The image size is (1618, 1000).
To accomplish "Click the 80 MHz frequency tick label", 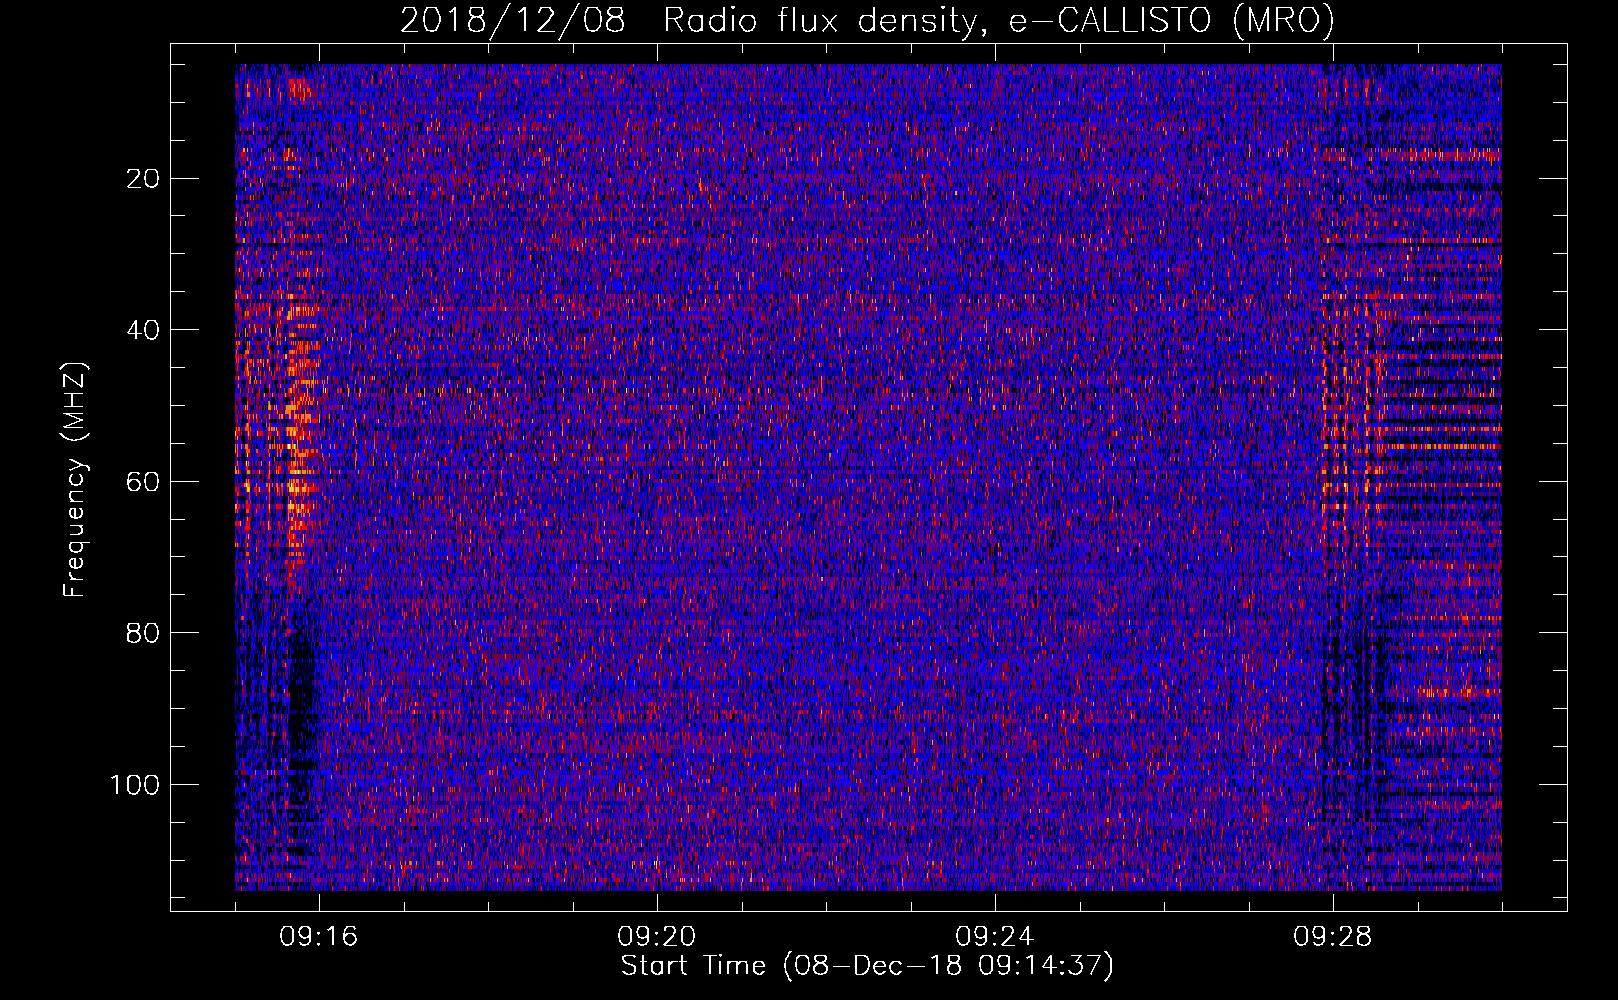I will pyautogui.click(x=144, y=633).
